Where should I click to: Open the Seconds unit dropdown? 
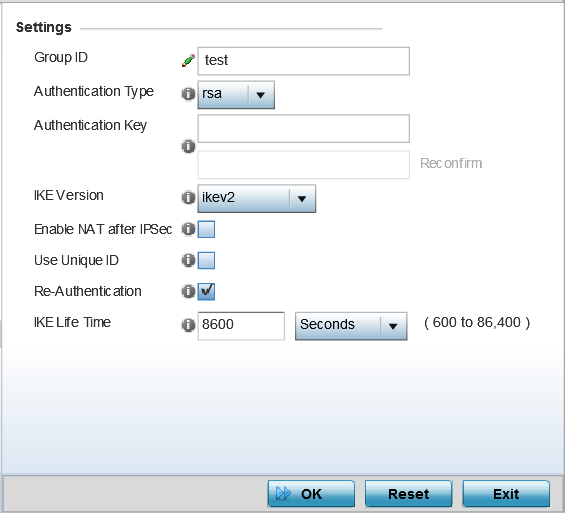click(351, 326)
